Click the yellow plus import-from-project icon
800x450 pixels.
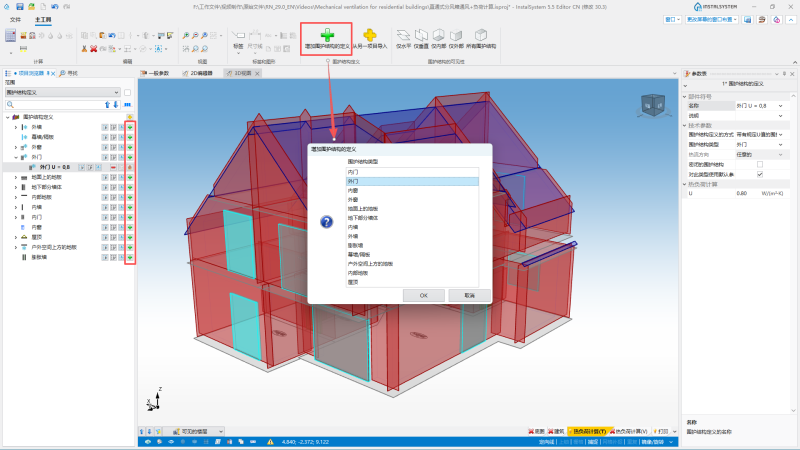370,35
